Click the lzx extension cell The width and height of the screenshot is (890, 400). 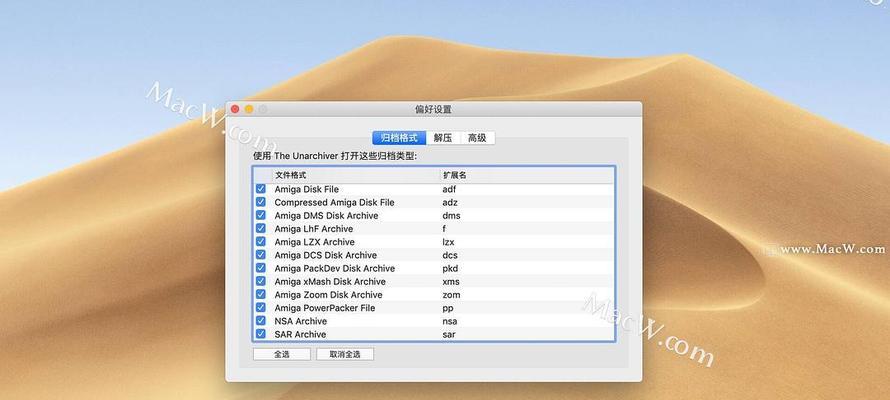point(448,242)
